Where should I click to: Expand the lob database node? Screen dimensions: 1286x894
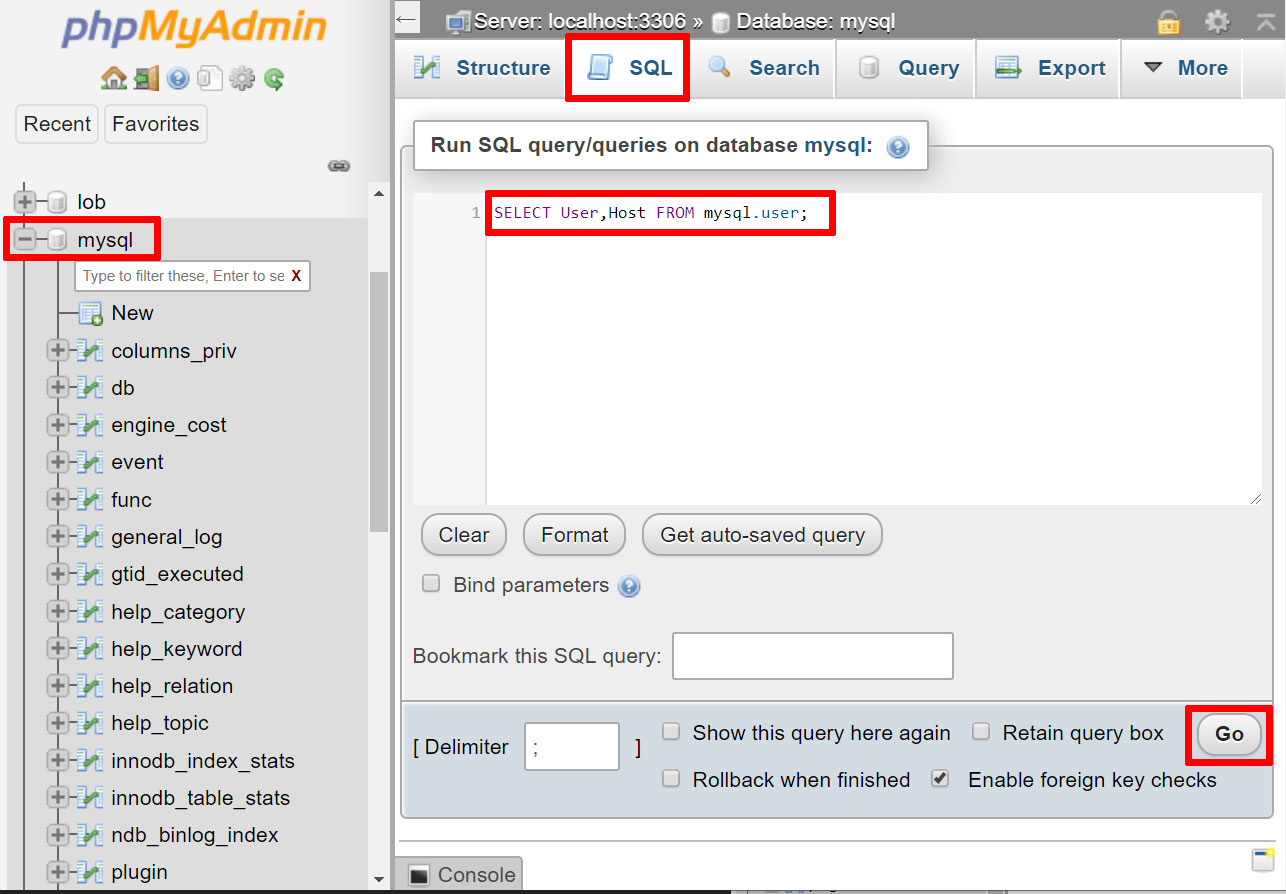click(x=25, y=202)
